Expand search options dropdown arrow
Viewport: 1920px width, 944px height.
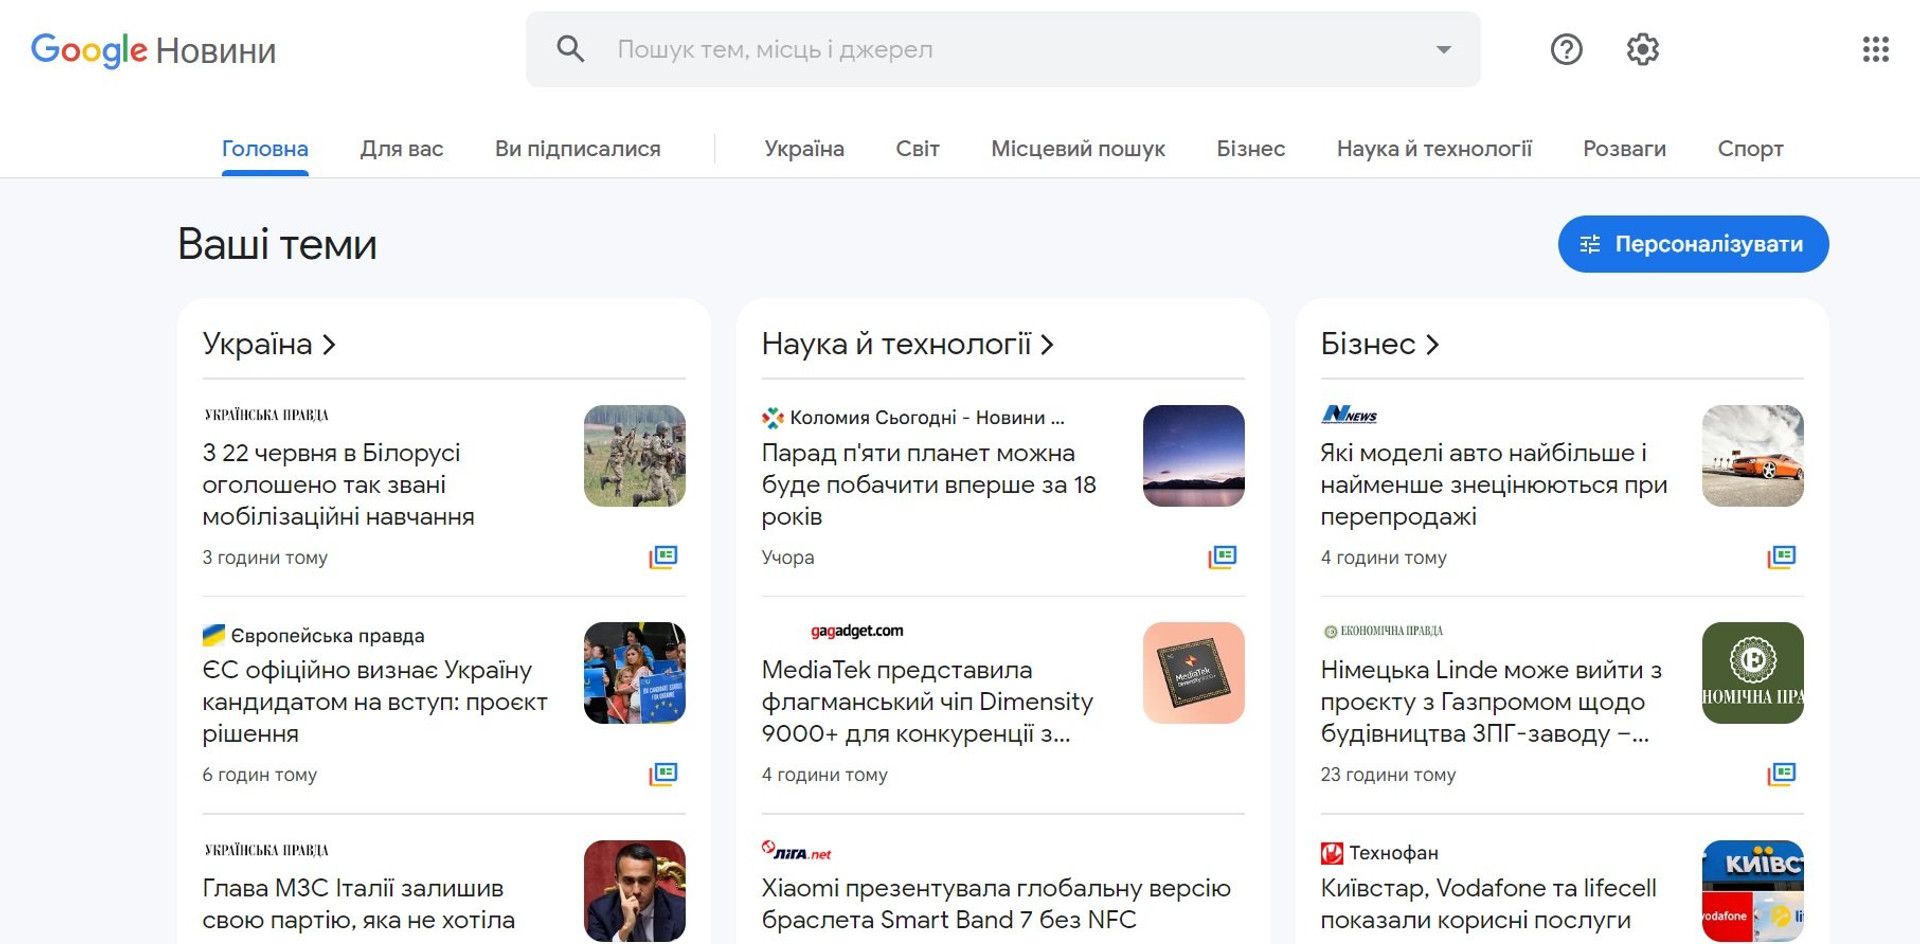(x=1443, y=49)
